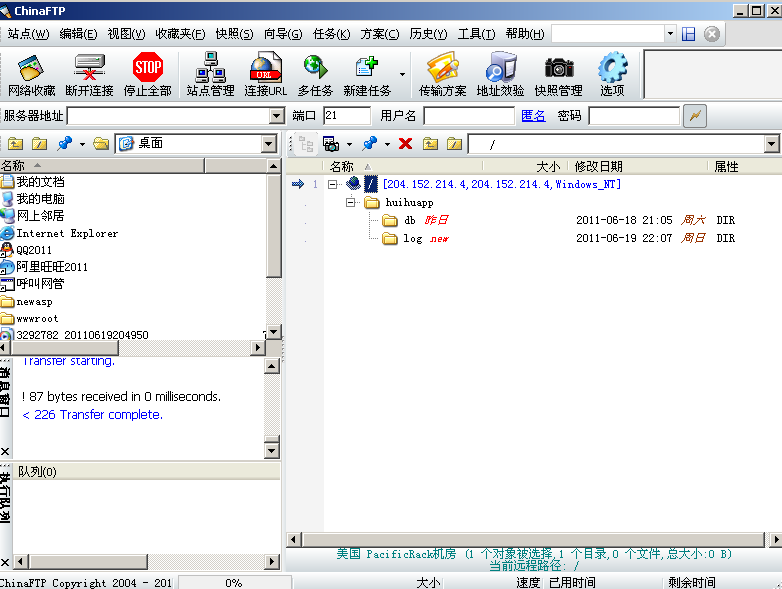Open the 桌面 local folder dropdown

point(269,144)
